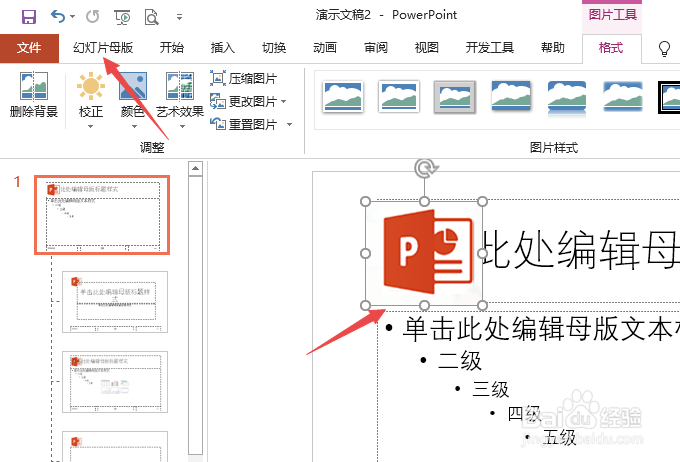The image size is (680, 462).
Task: Start slideshow from beginning icon
Action: [122, 17]
